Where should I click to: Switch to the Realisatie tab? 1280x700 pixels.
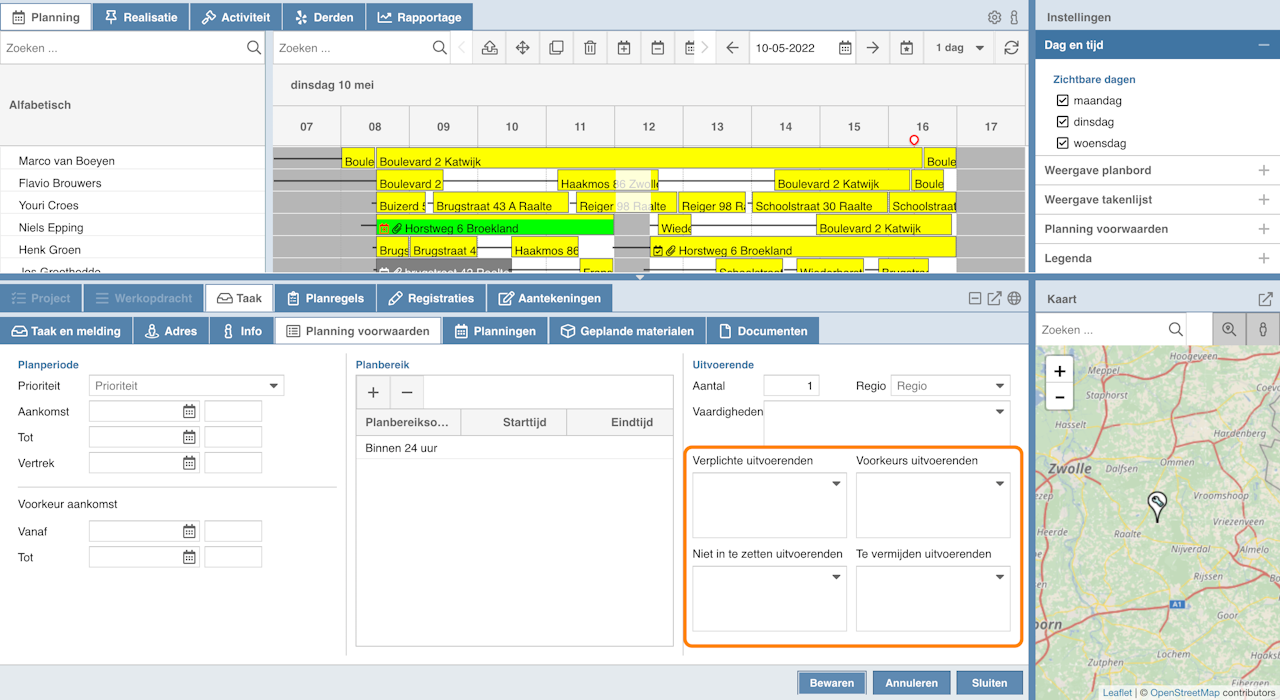pos(140,17)
